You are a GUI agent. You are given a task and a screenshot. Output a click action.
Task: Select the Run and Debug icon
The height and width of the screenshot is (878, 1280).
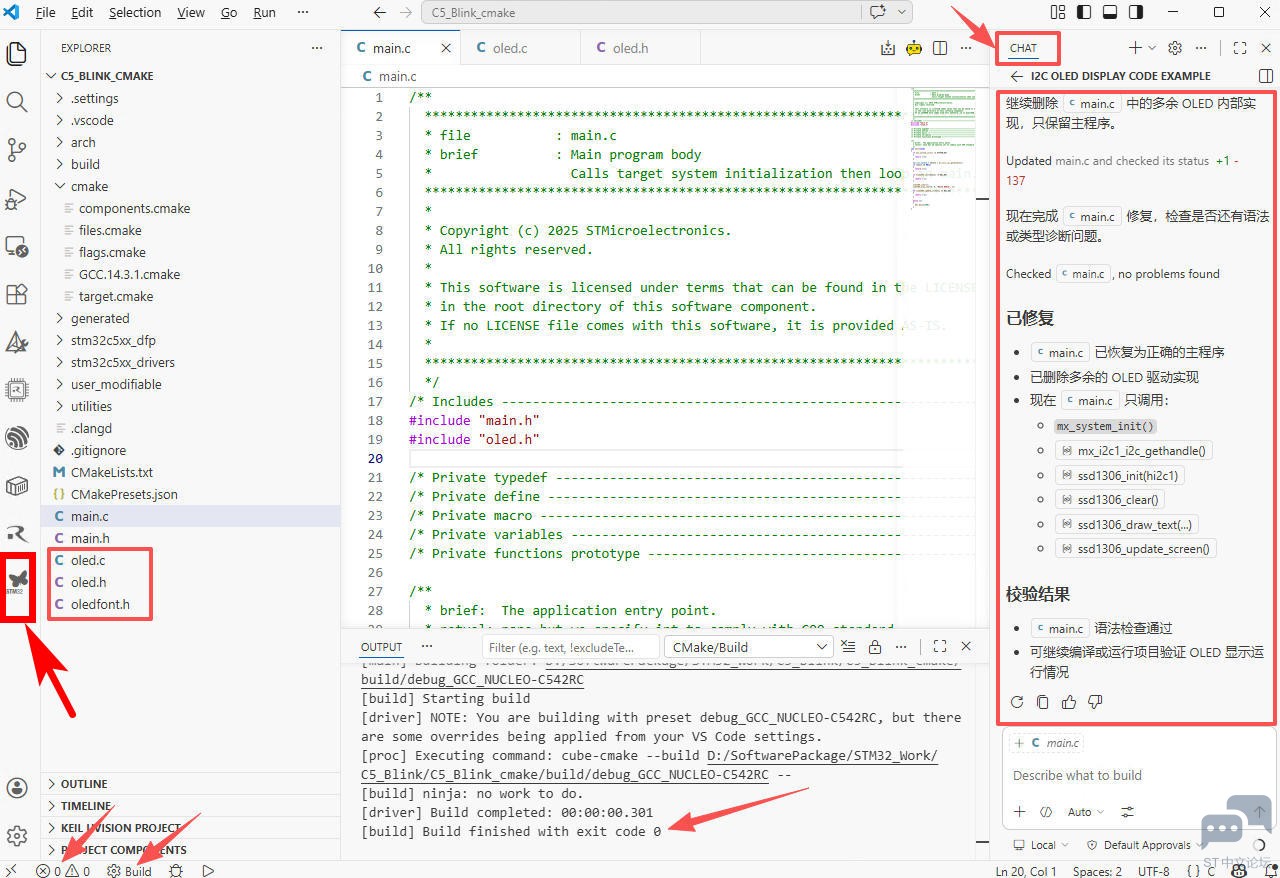[x=17, y=198]
